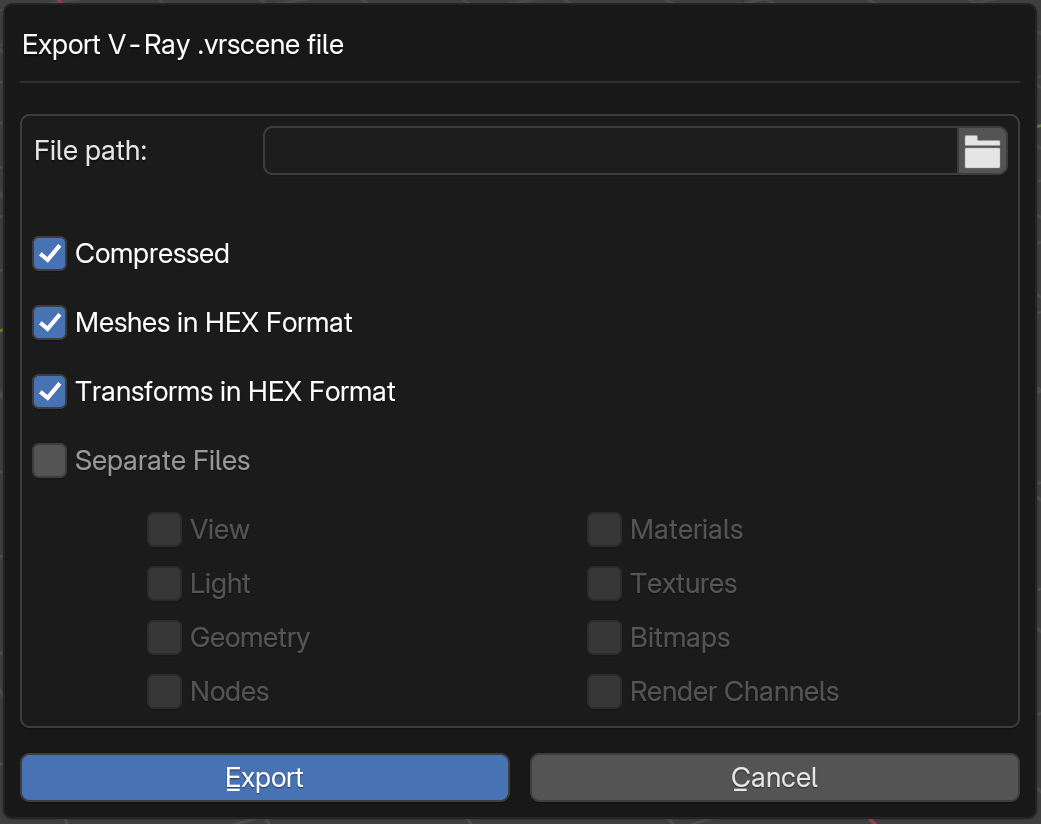Enable the Nodes checkbox
1041x824 pixels.
[x=165, y=692]
